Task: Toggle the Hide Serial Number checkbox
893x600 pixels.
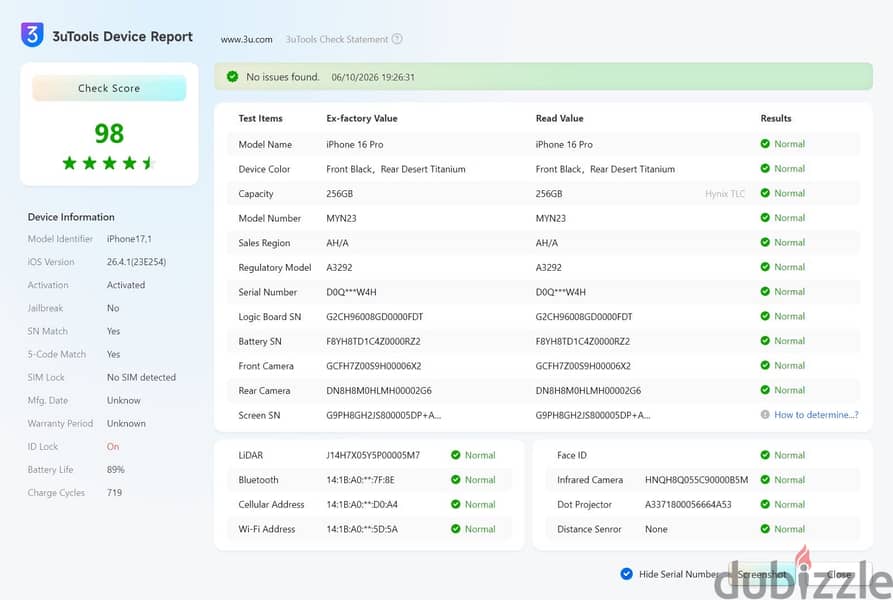Action: [x=626, y=574]
